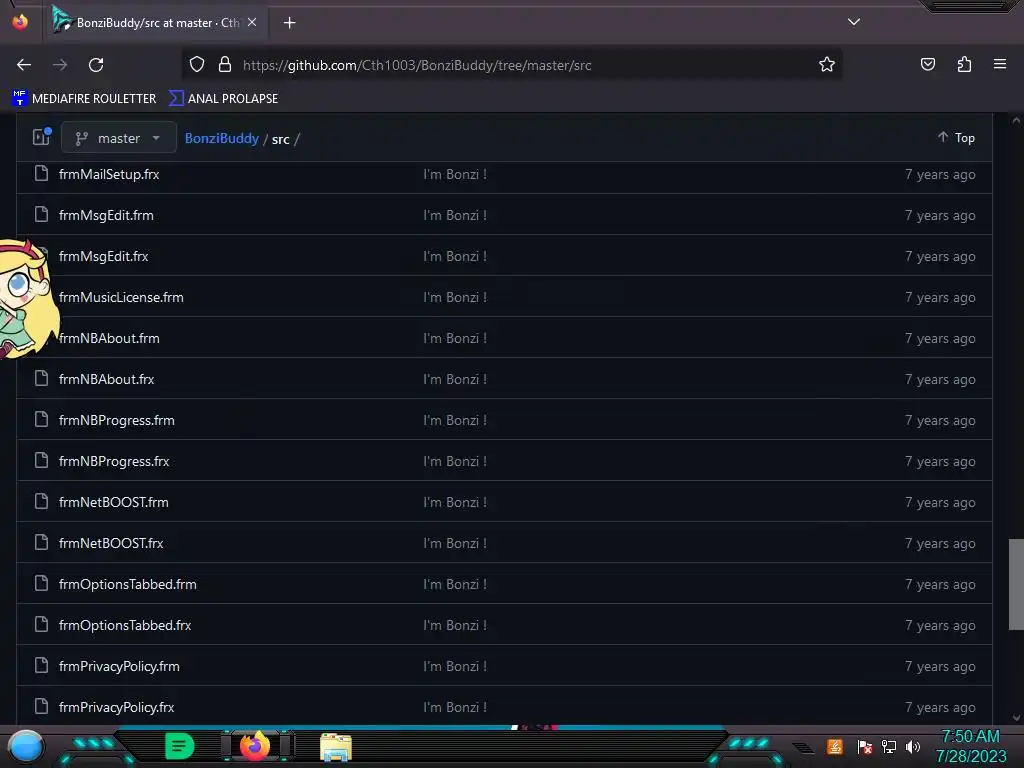The width and height of the screenshot is (1024, 768).
Task: Expand the file tree side panel
Action: [x=41, y=137]
